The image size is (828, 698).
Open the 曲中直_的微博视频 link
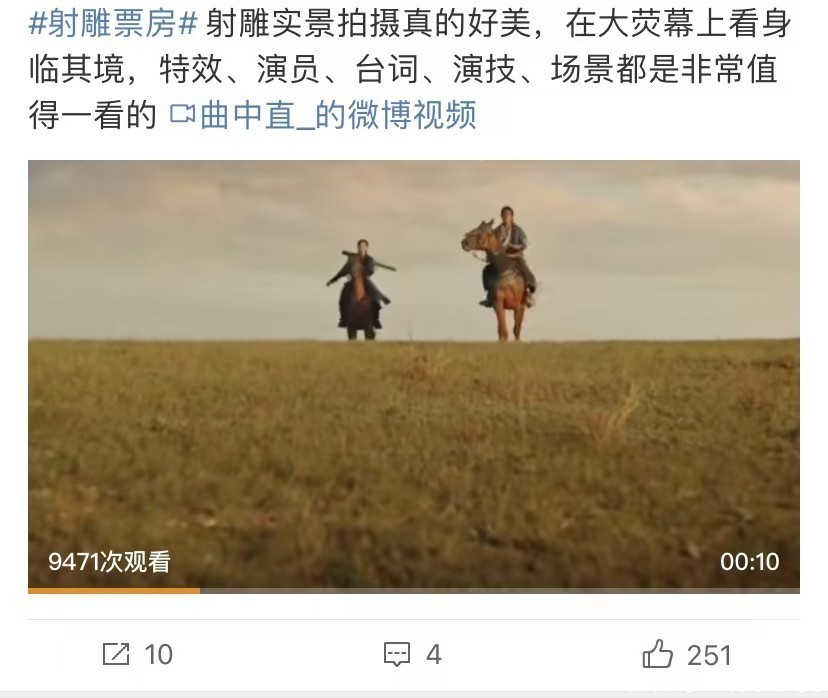338,115
